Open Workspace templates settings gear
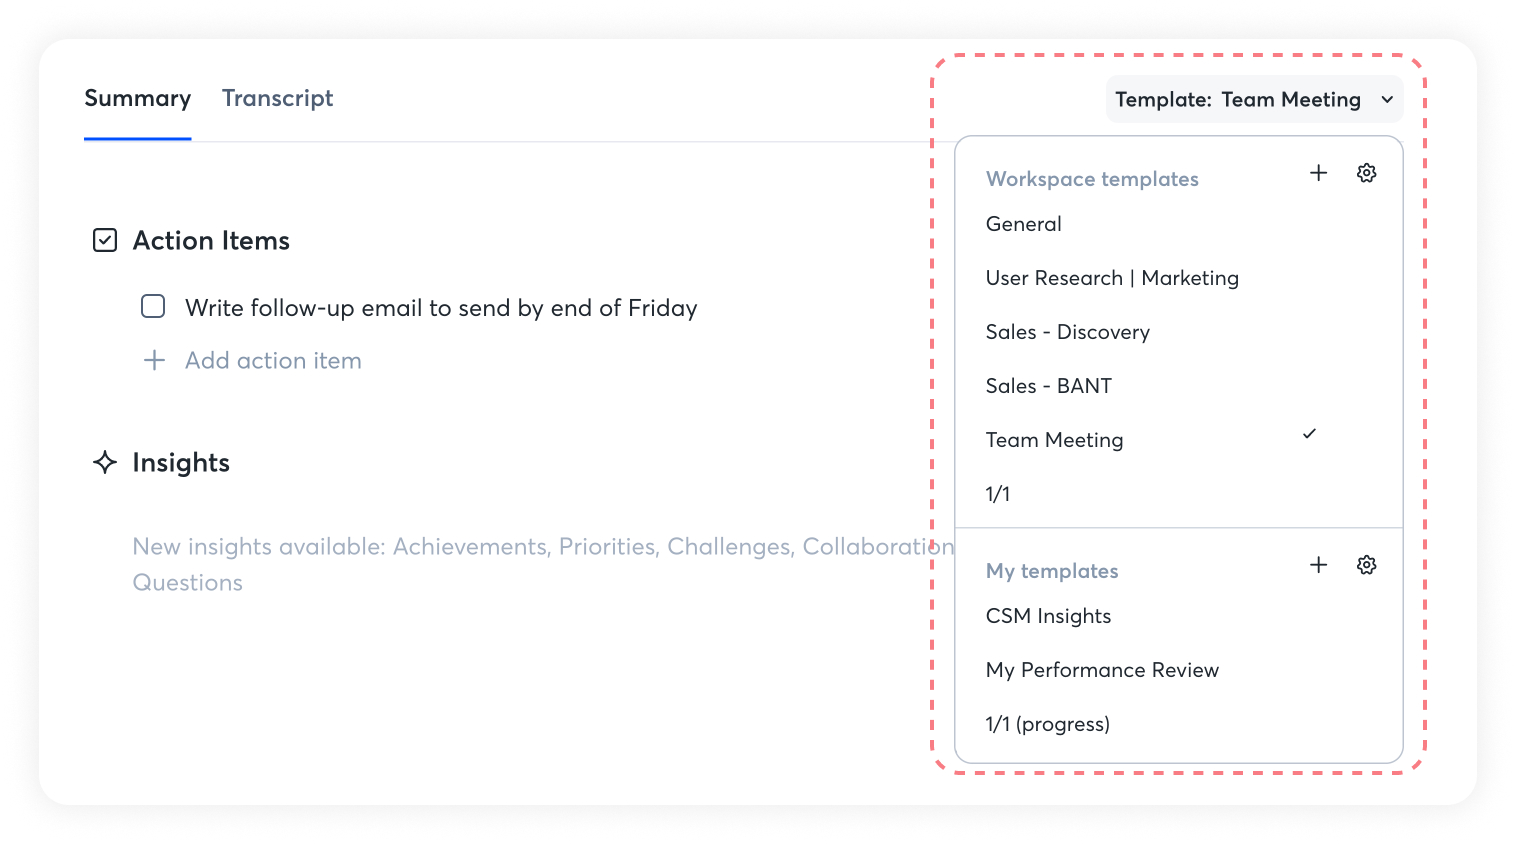Viewport: 1516px width, 844px height. coord(1366,173)
